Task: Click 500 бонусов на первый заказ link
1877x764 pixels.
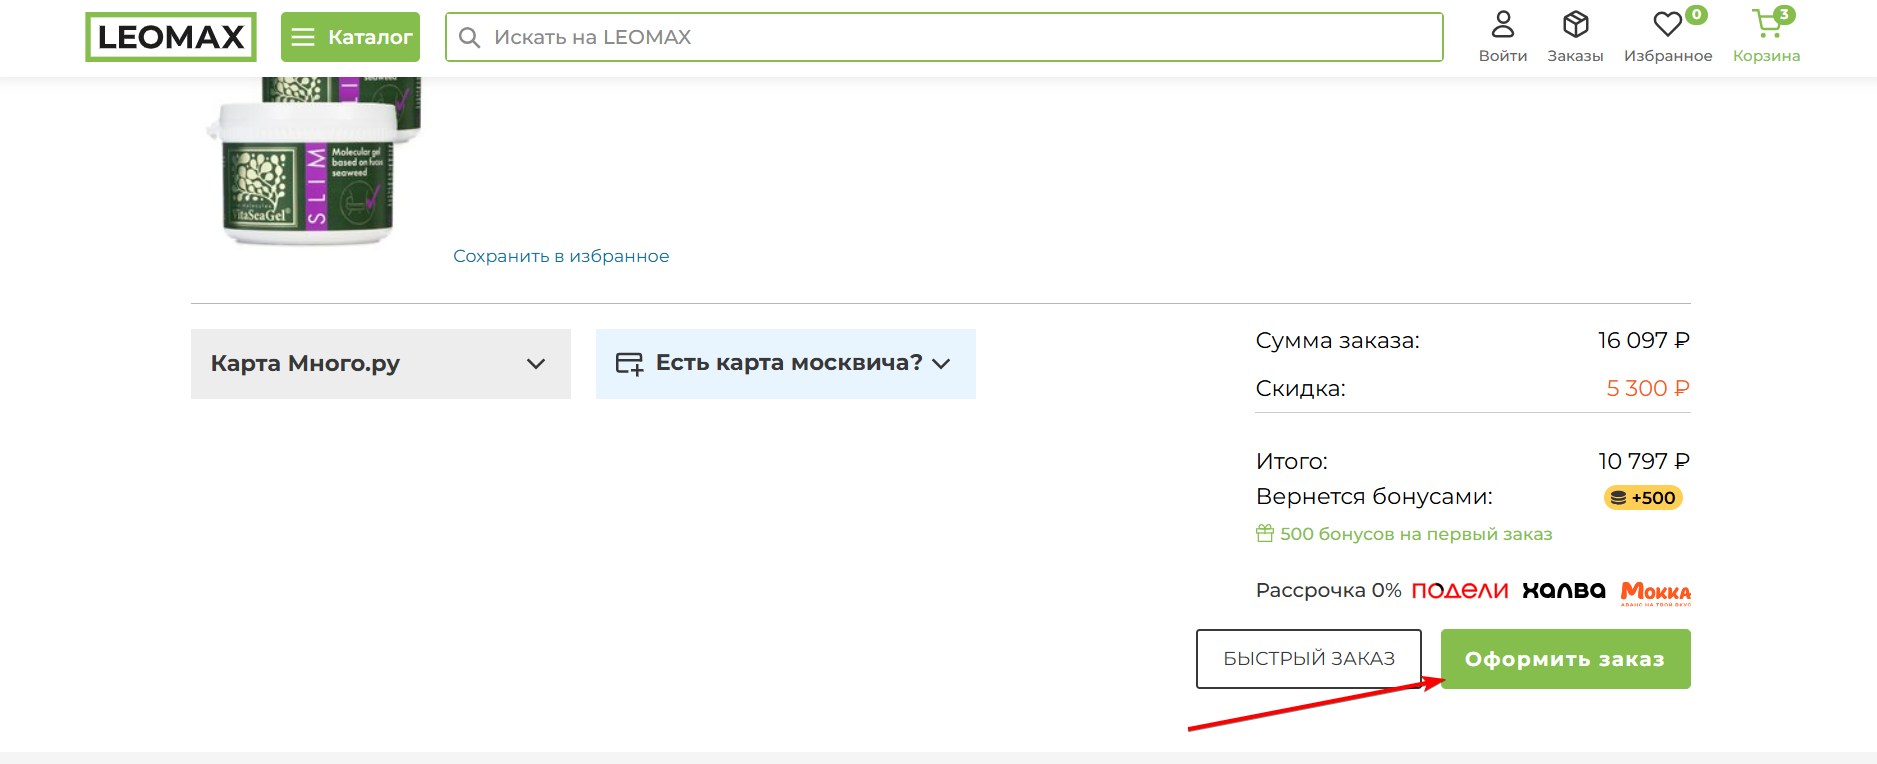Action: 1416,534
